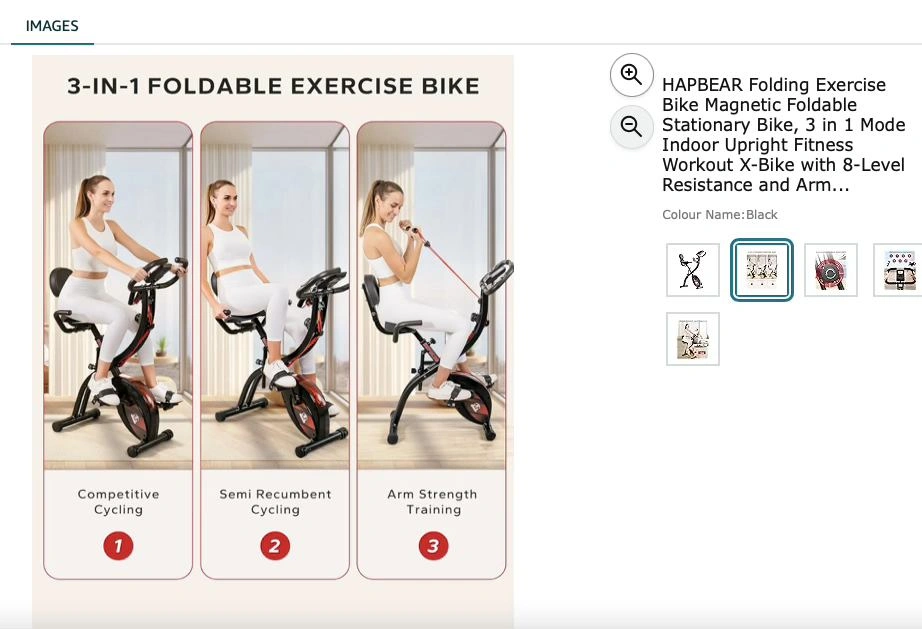Viewport: 922px width, 629px height.
Task: Click the zoom out magnifier icon
Action: (x=631, y=127)
